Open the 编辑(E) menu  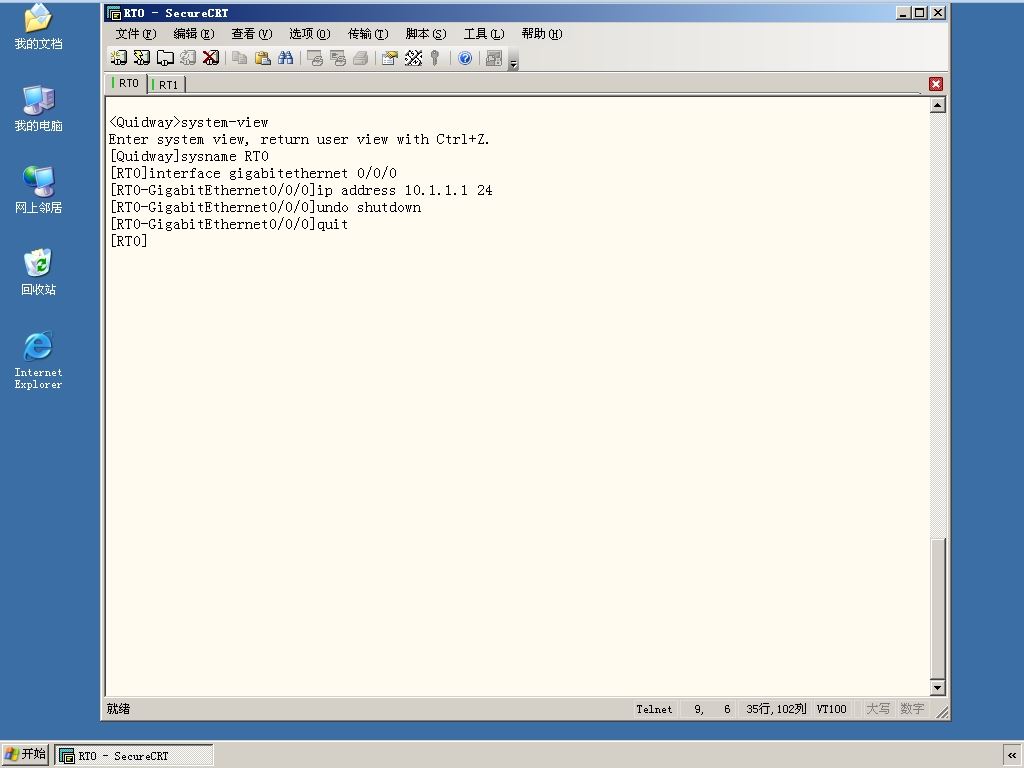(193, 33)
